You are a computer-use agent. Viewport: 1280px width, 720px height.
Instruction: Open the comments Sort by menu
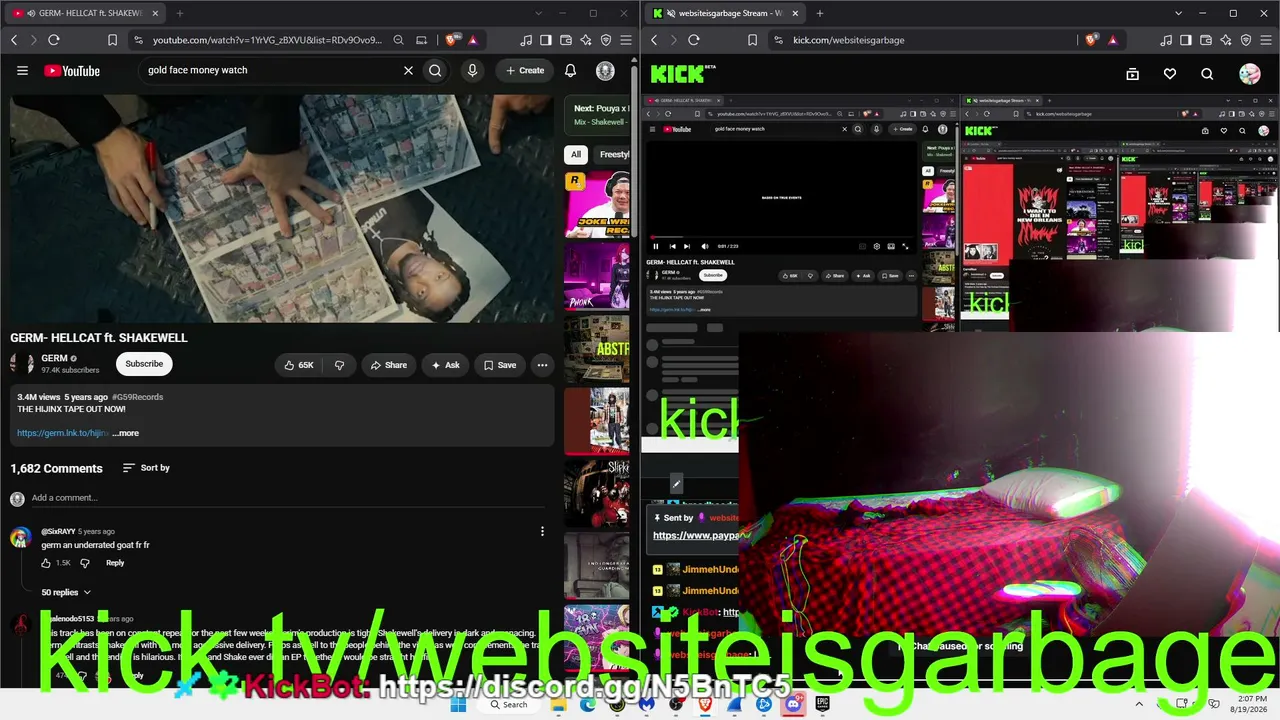coord(146,468)
